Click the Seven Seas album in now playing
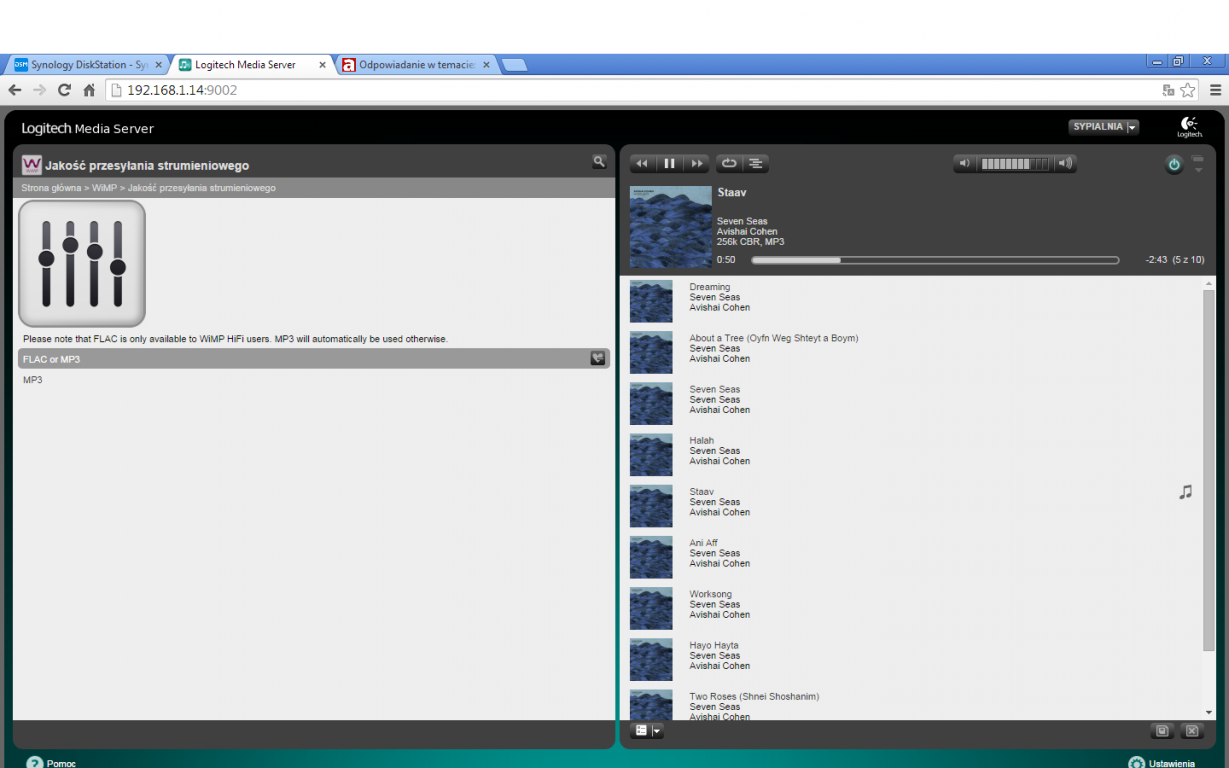Image resolution: width=1229 pixels, height=768 pixels. [742, 221]
